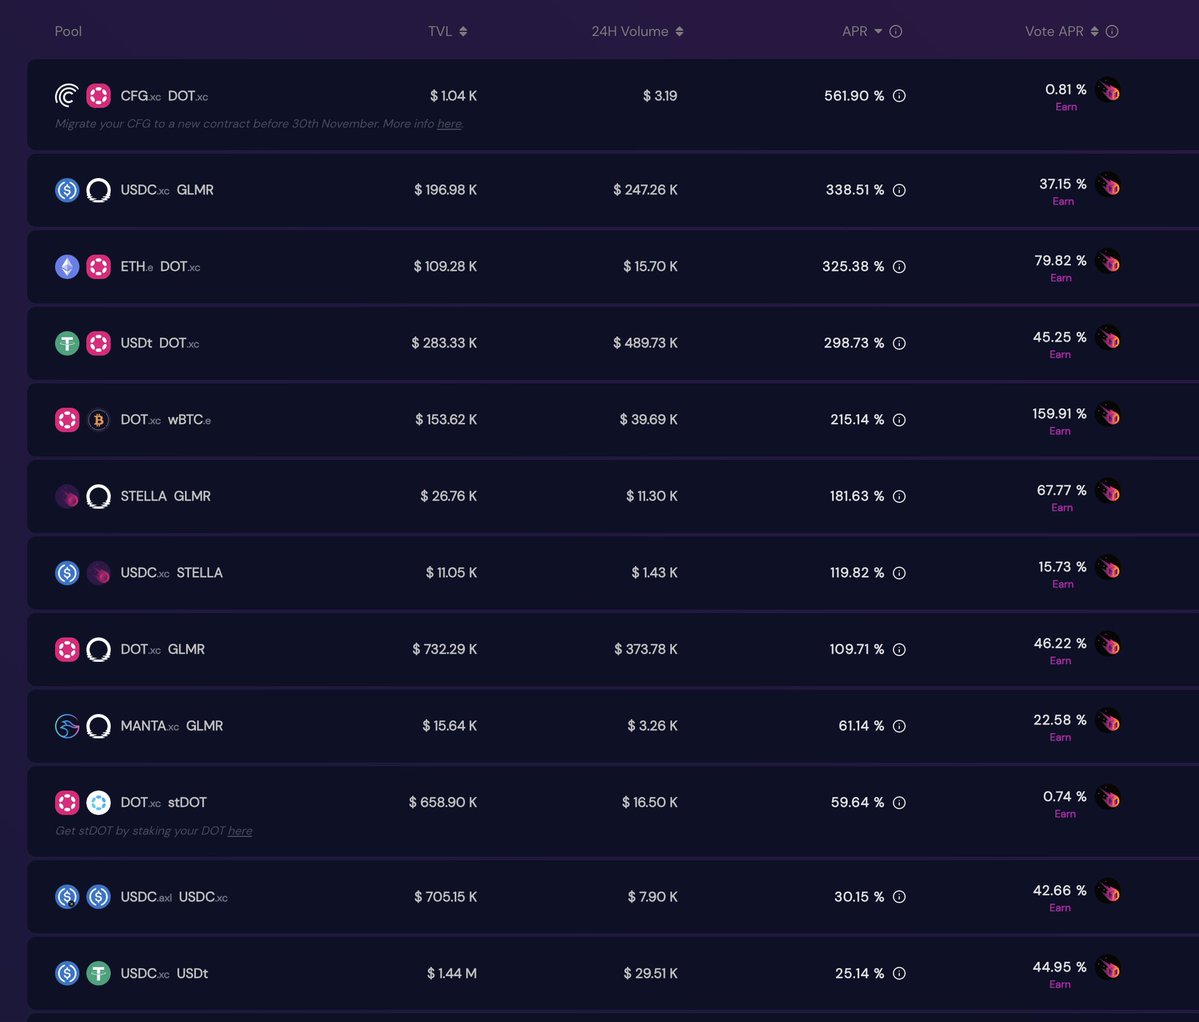
Task: Open the USDt DOT.xc pool row
Action: point(613,343)
